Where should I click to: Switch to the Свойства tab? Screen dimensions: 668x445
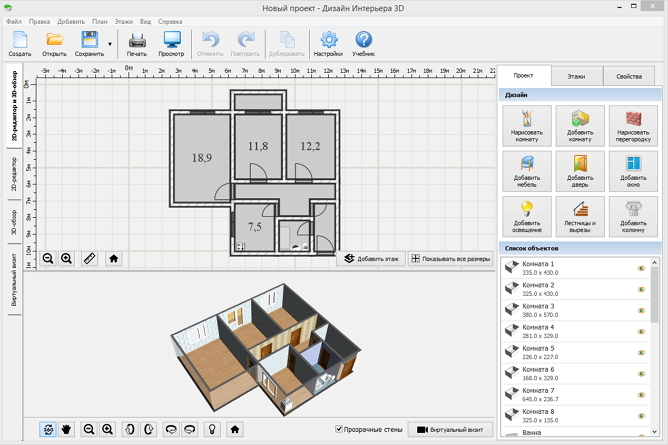coord(628,76)
